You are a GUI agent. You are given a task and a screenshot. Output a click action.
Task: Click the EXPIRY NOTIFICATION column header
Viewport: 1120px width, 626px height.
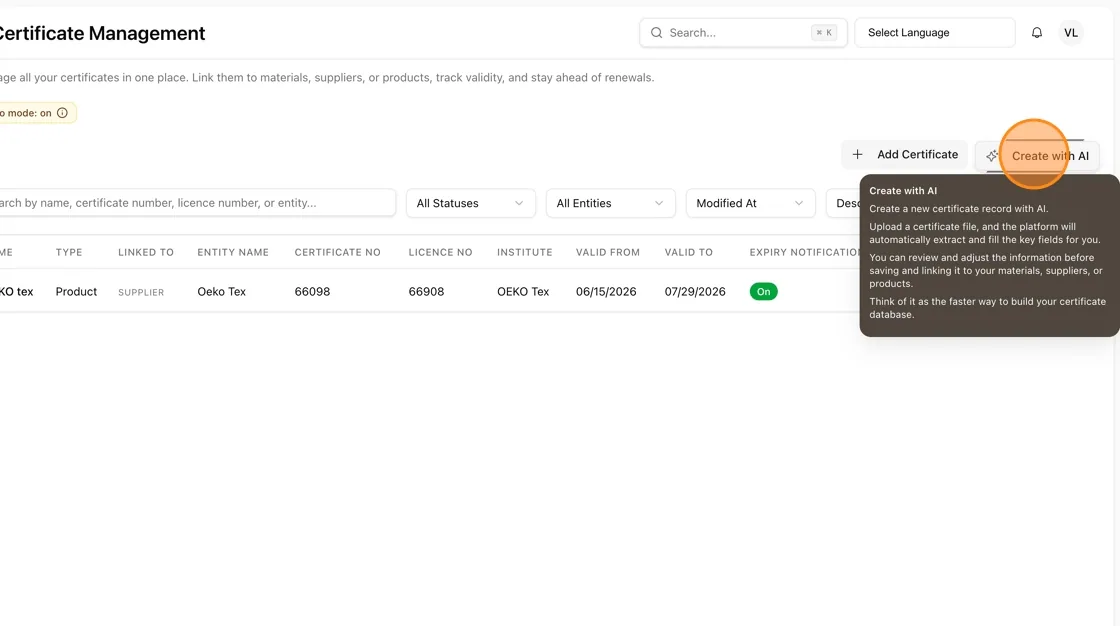(804, 252)
